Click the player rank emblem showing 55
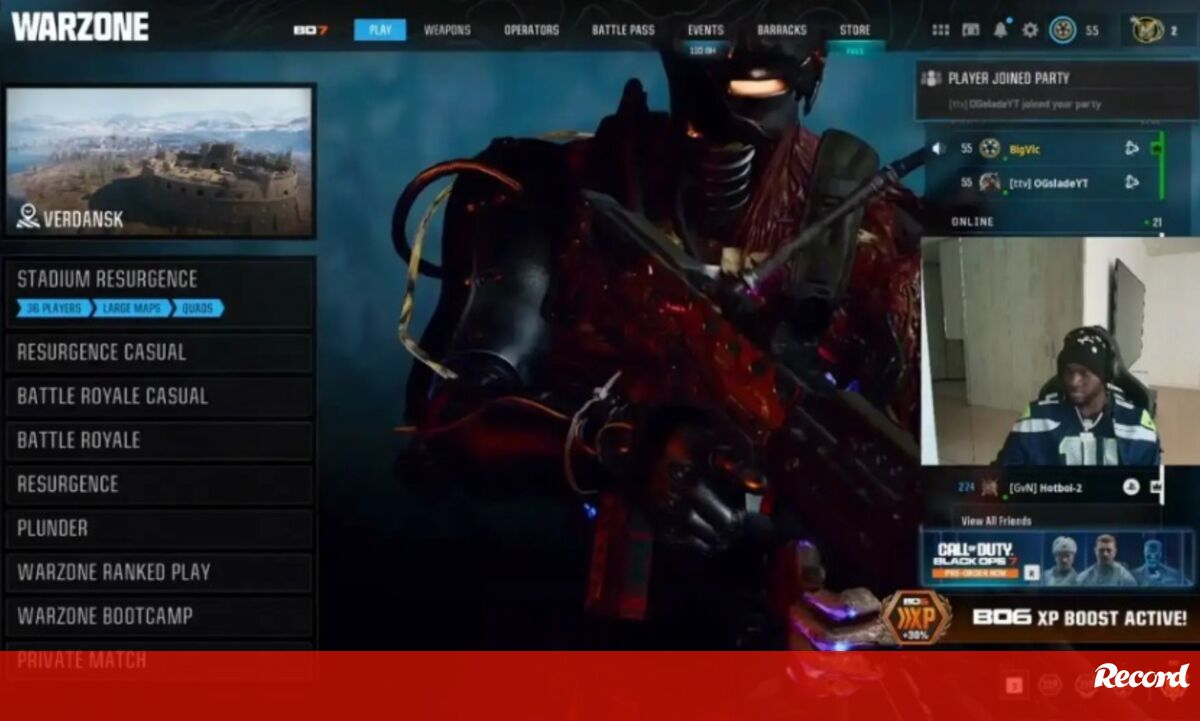1200x721 pixels. [x=1062, y=30]
